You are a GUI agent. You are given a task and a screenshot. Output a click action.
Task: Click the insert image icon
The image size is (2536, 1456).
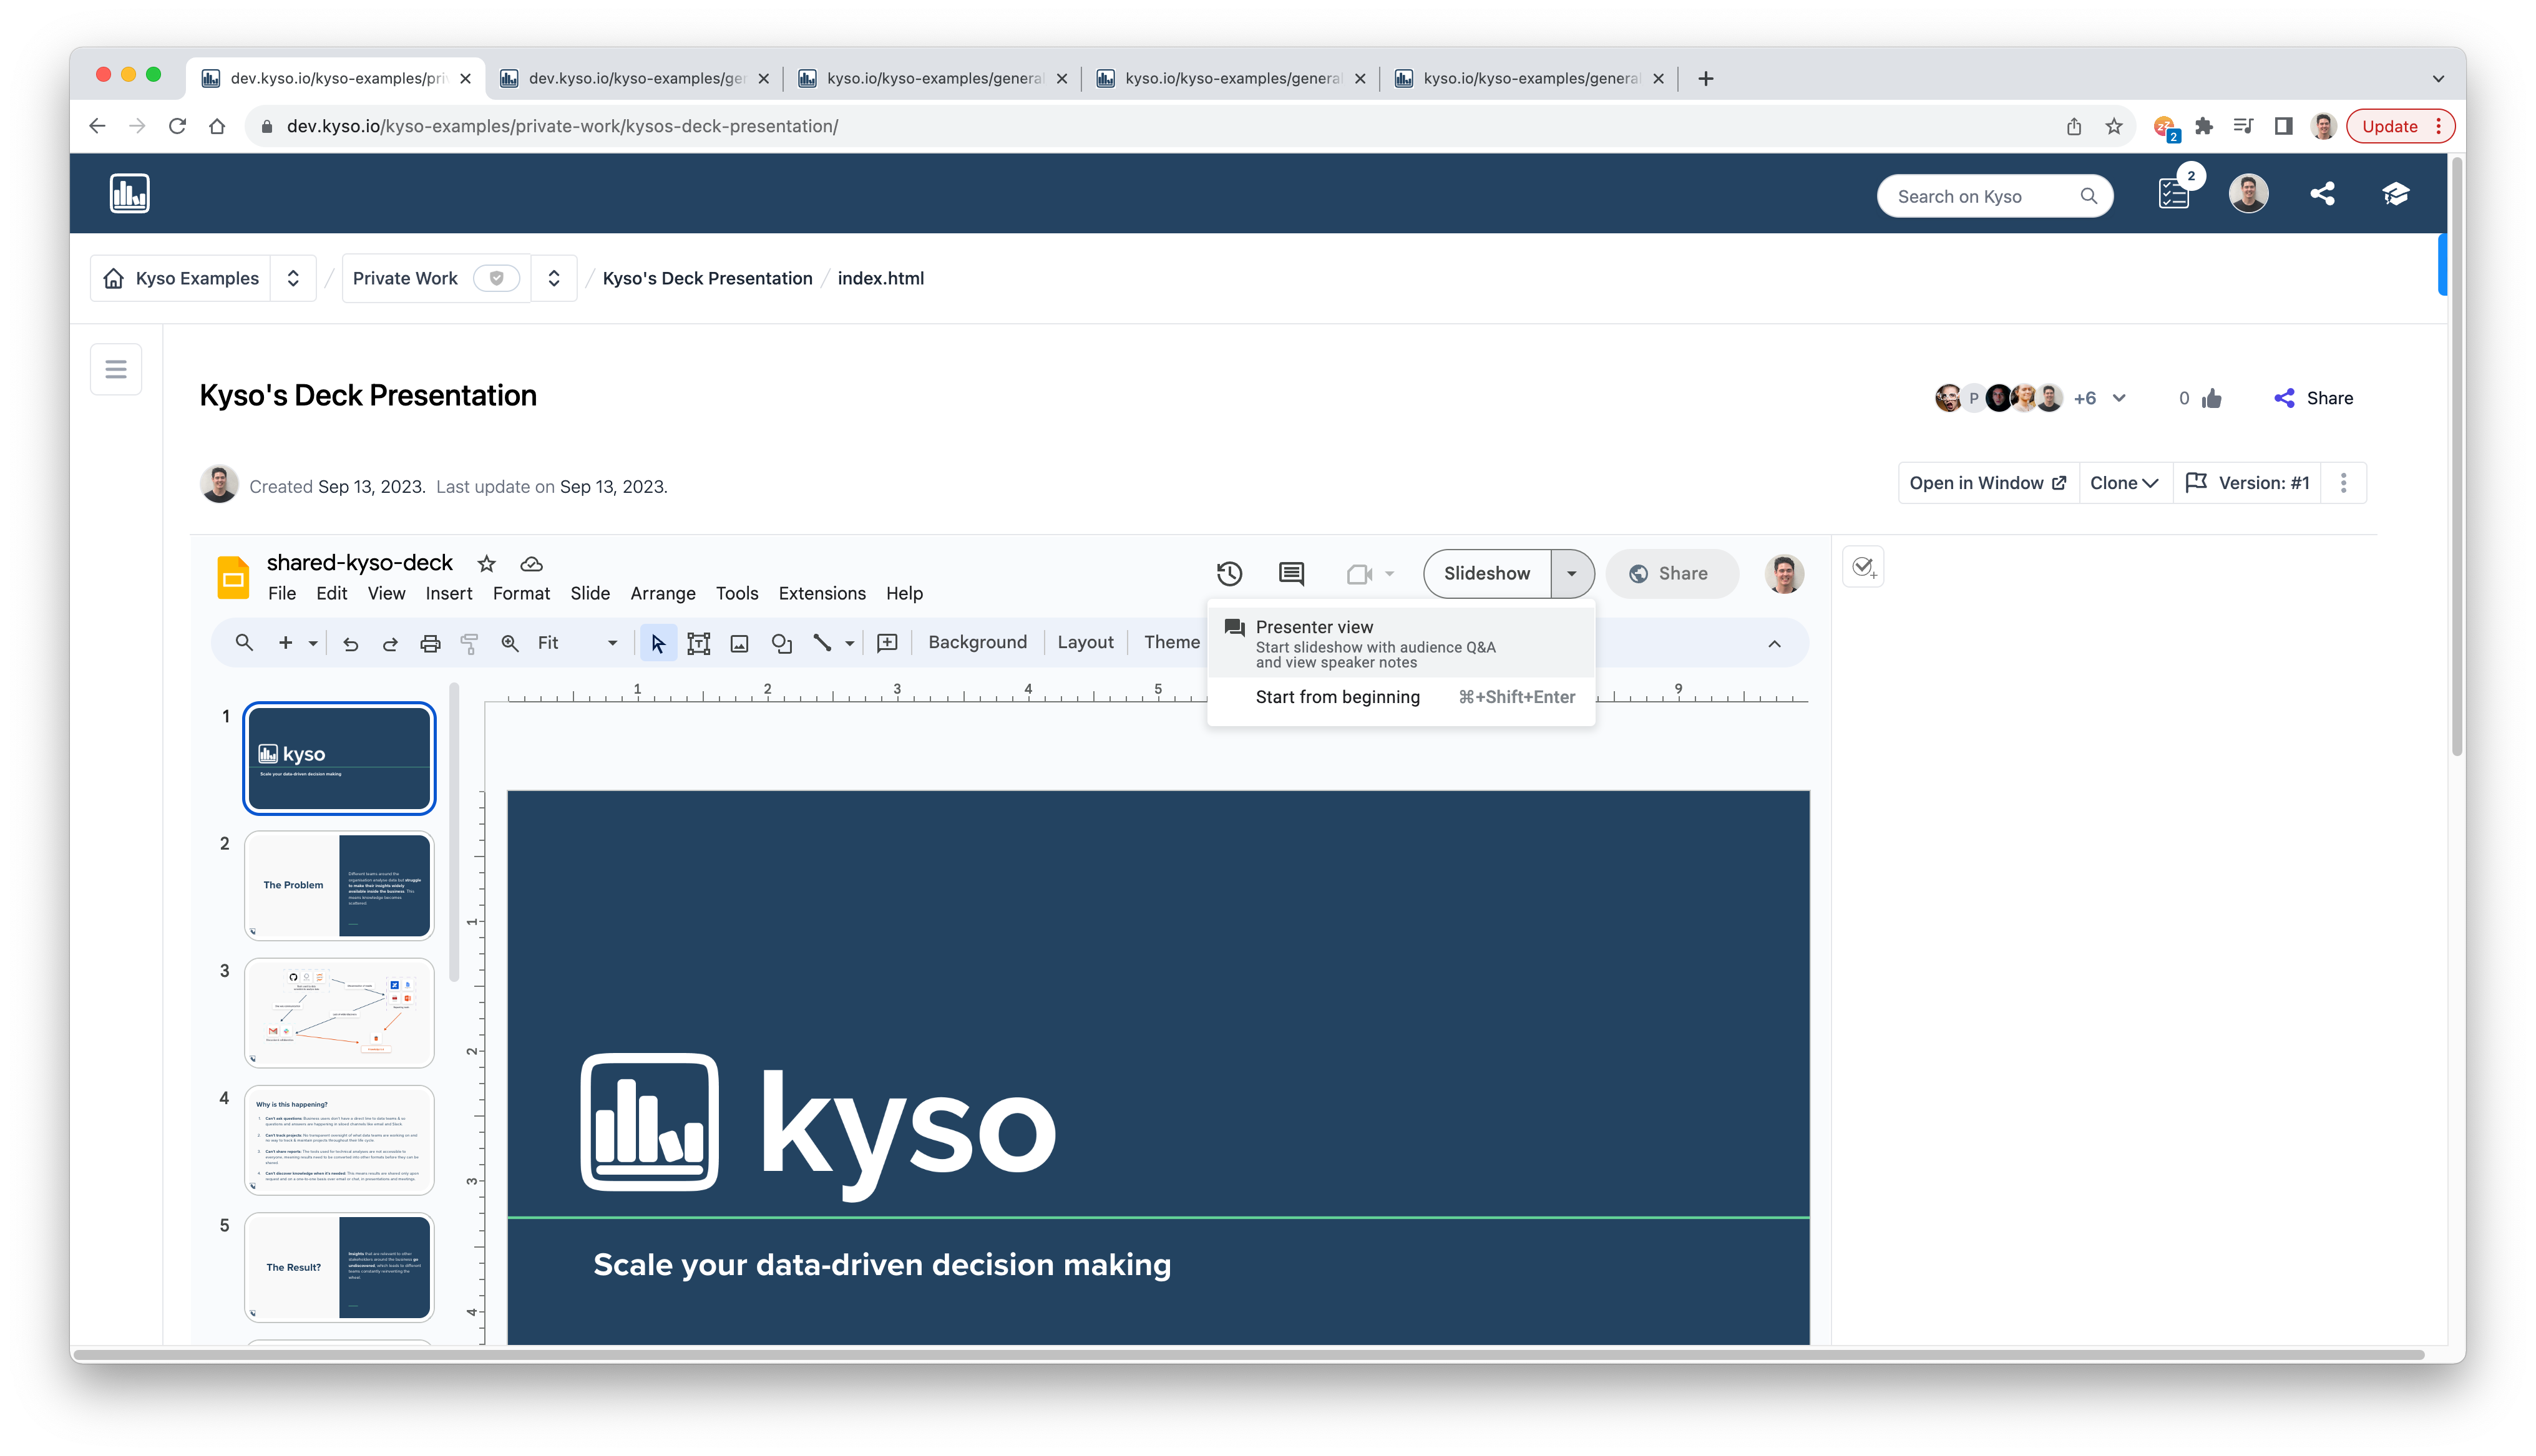(x=739, y=643)
